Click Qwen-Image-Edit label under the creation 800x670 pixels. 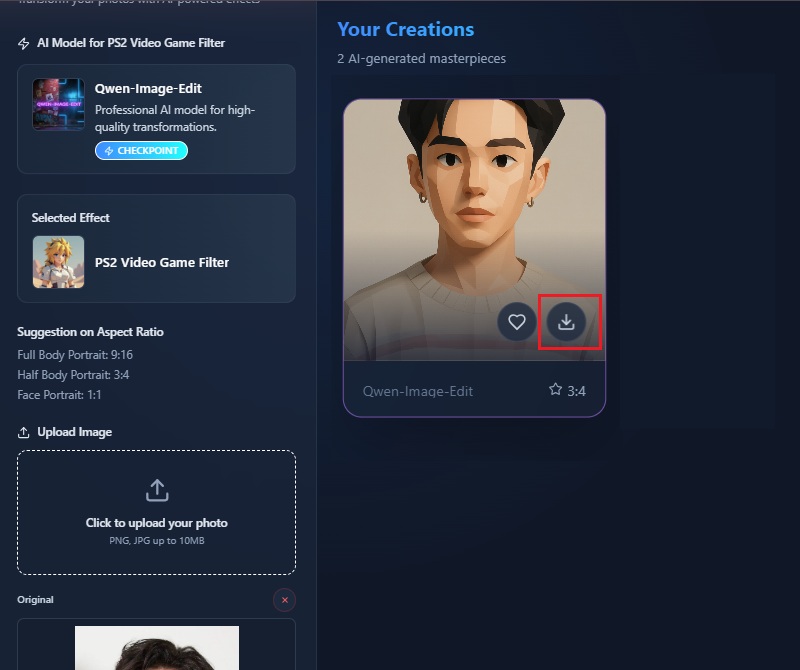coord(417,391)
